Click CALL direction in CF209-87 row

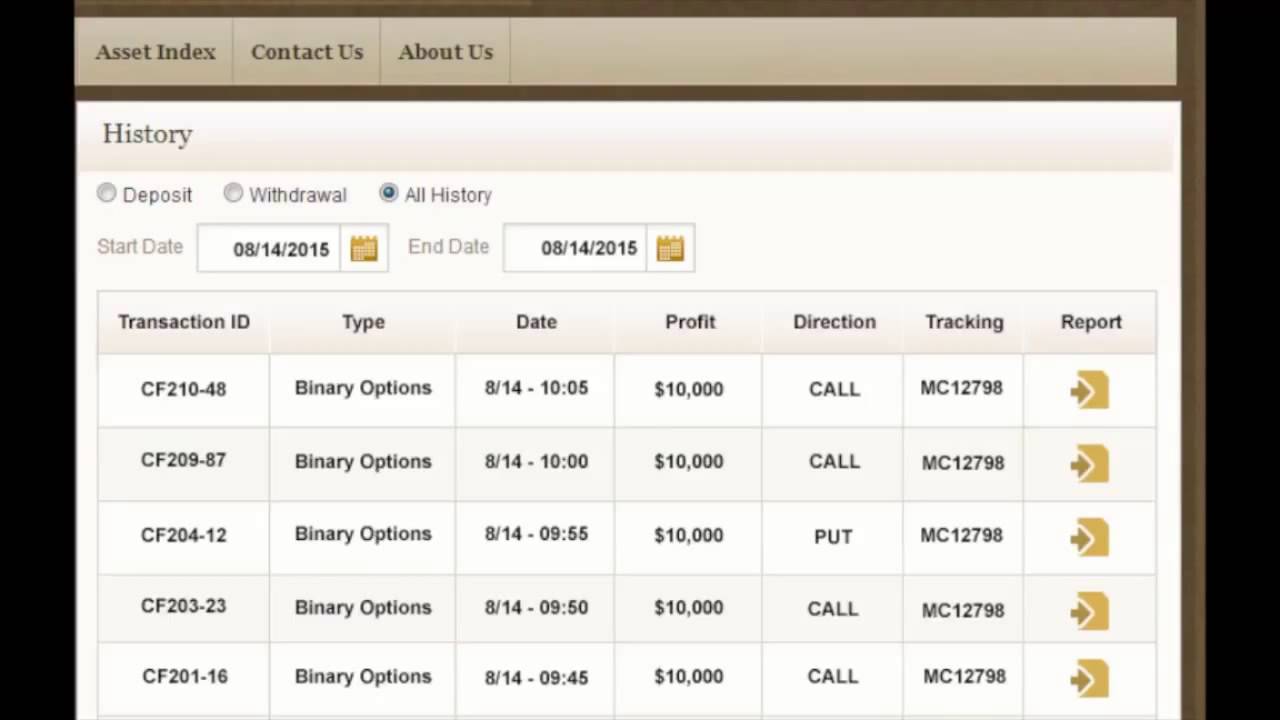834,462
